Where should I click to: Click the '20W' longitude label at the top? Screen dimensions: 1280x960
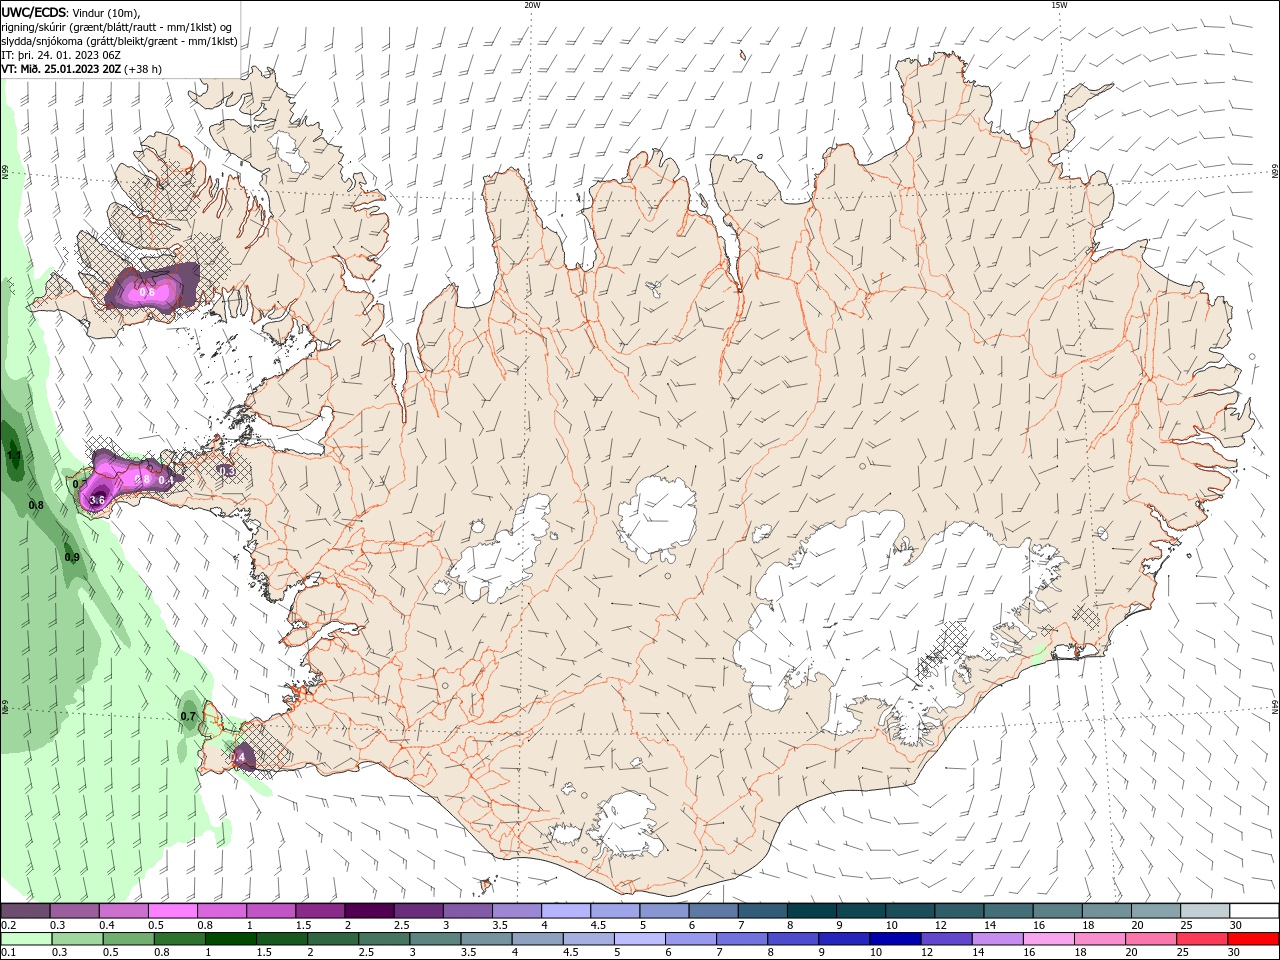(x=532, y=5)
